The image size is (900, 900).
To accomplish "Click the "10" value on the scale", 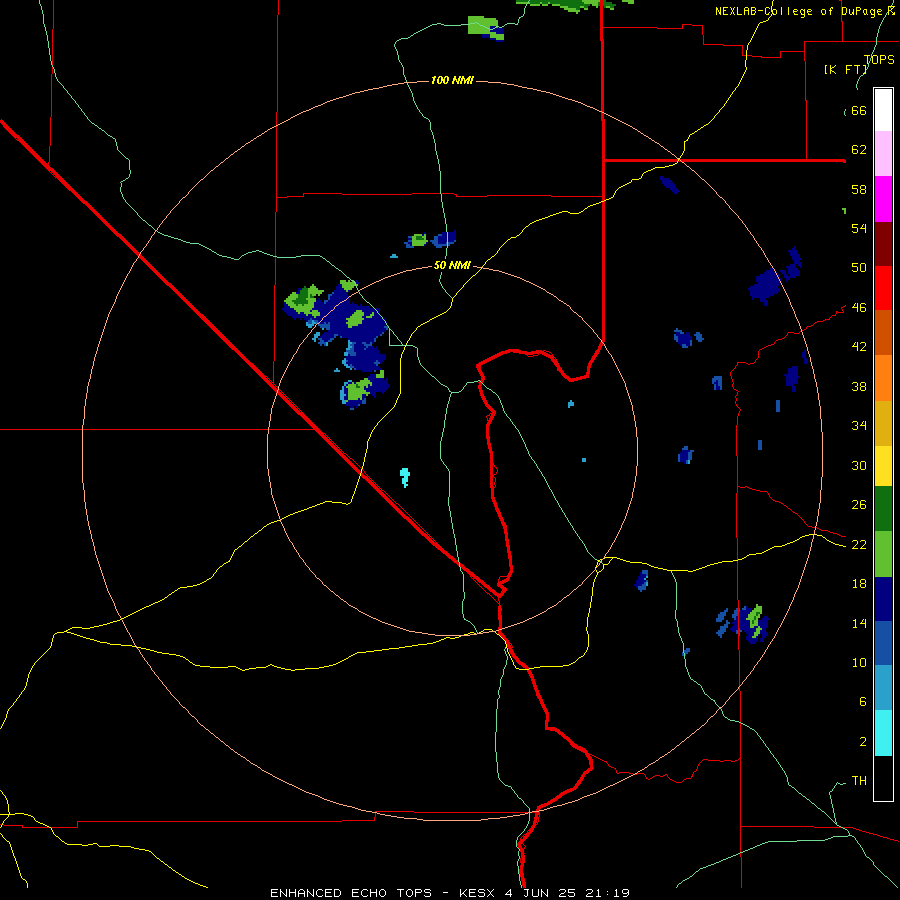I will (x=859, y=663).
